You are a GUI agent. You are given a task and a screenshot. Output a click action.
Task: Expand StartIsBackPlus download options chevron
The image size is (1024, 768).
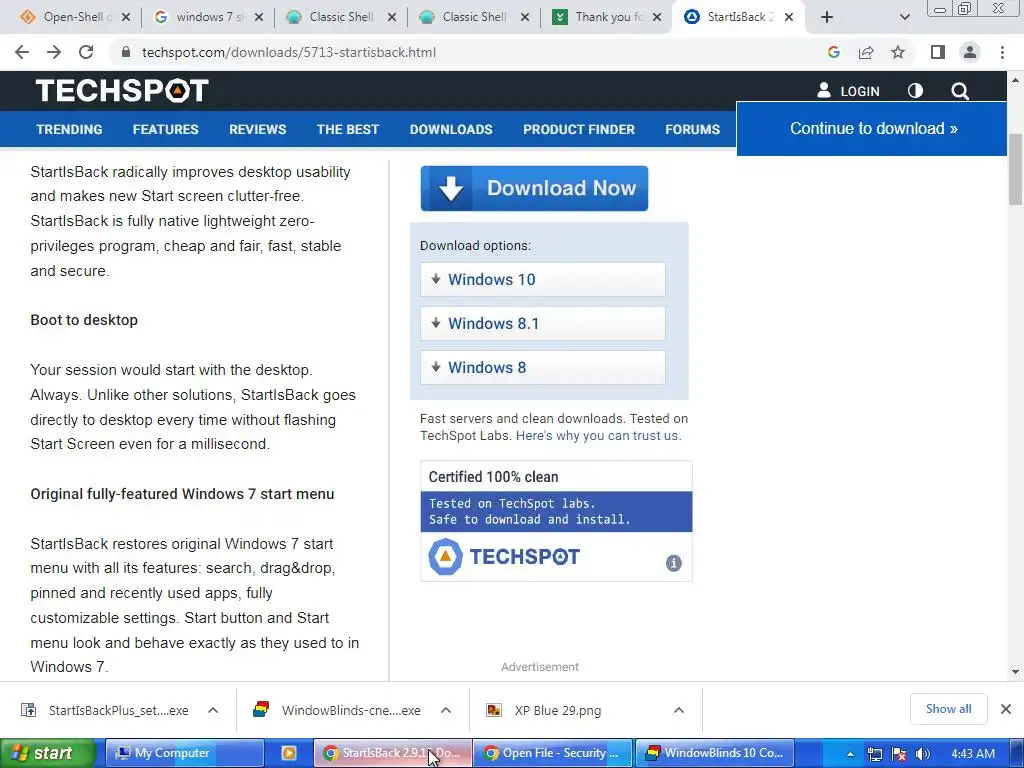tap(213, 711)
